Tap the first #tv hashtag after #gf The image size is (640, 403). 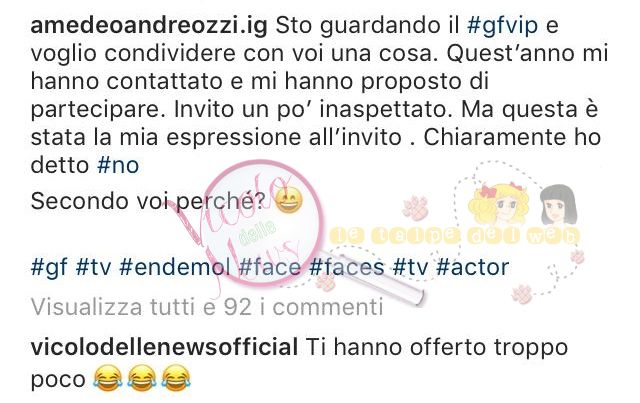tap(93, 267)
